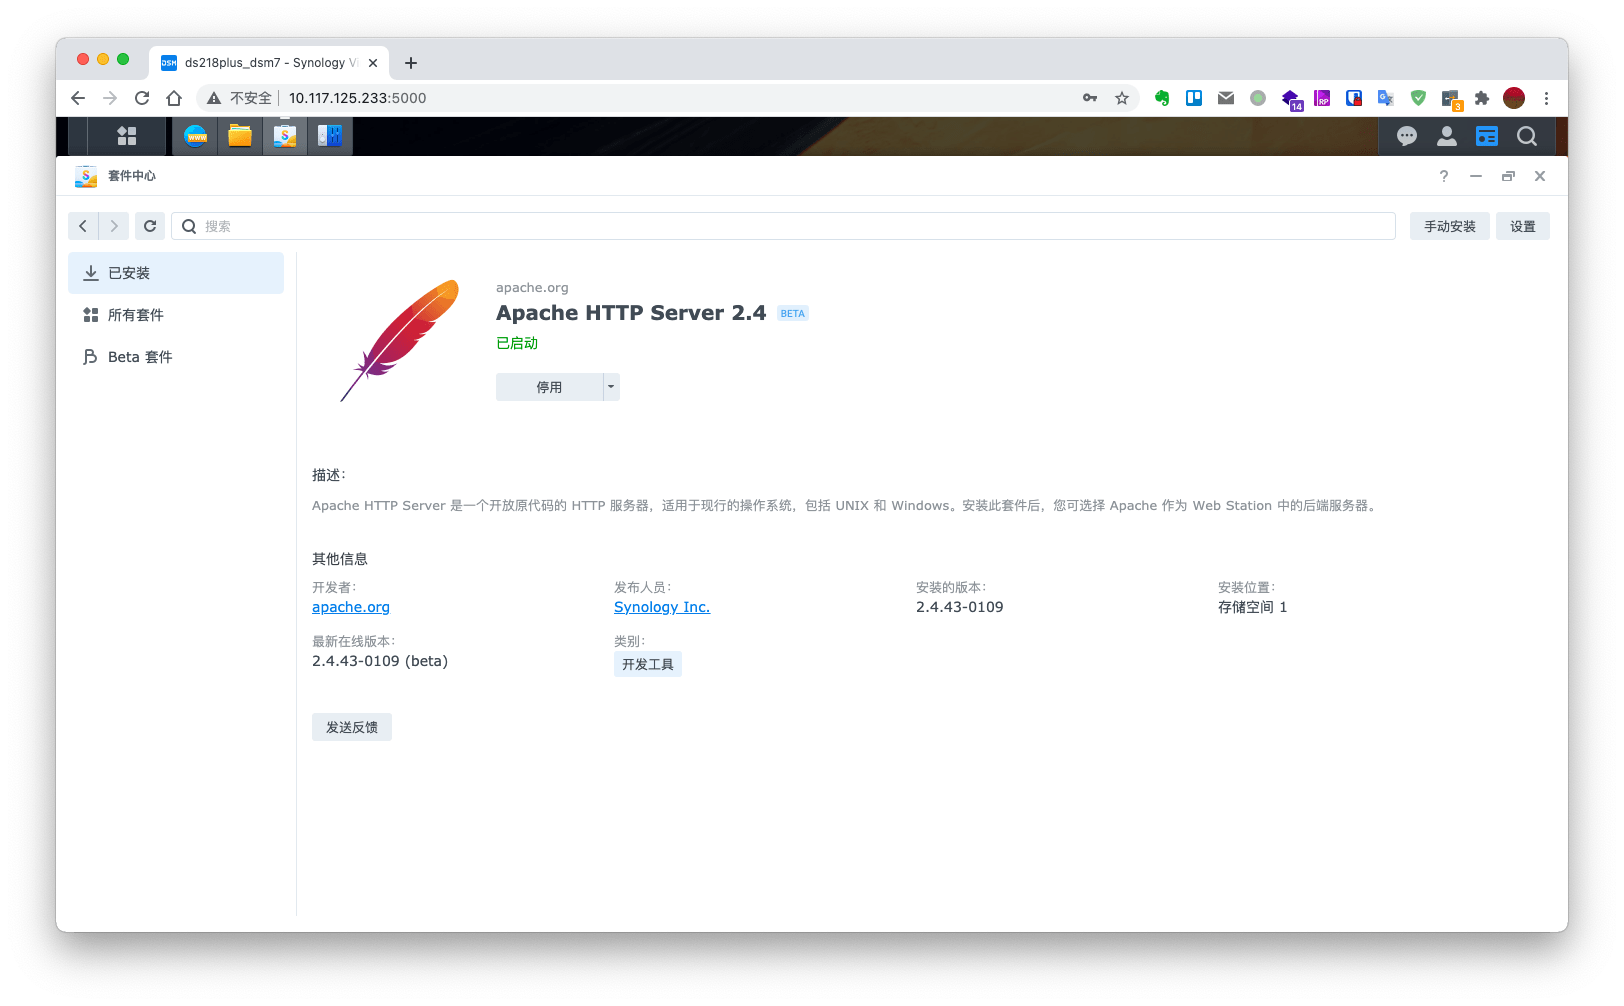Viewport: 1624px width, 1006px height.
Task: Open Control Panel icon in DSM taskbar
Action: coord(330,136)
